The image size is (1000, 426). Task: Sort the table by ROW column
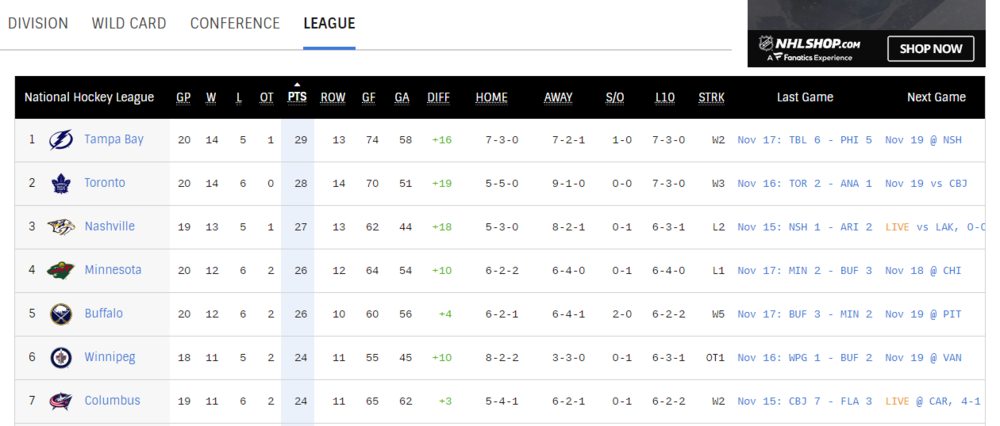(332, 98)
